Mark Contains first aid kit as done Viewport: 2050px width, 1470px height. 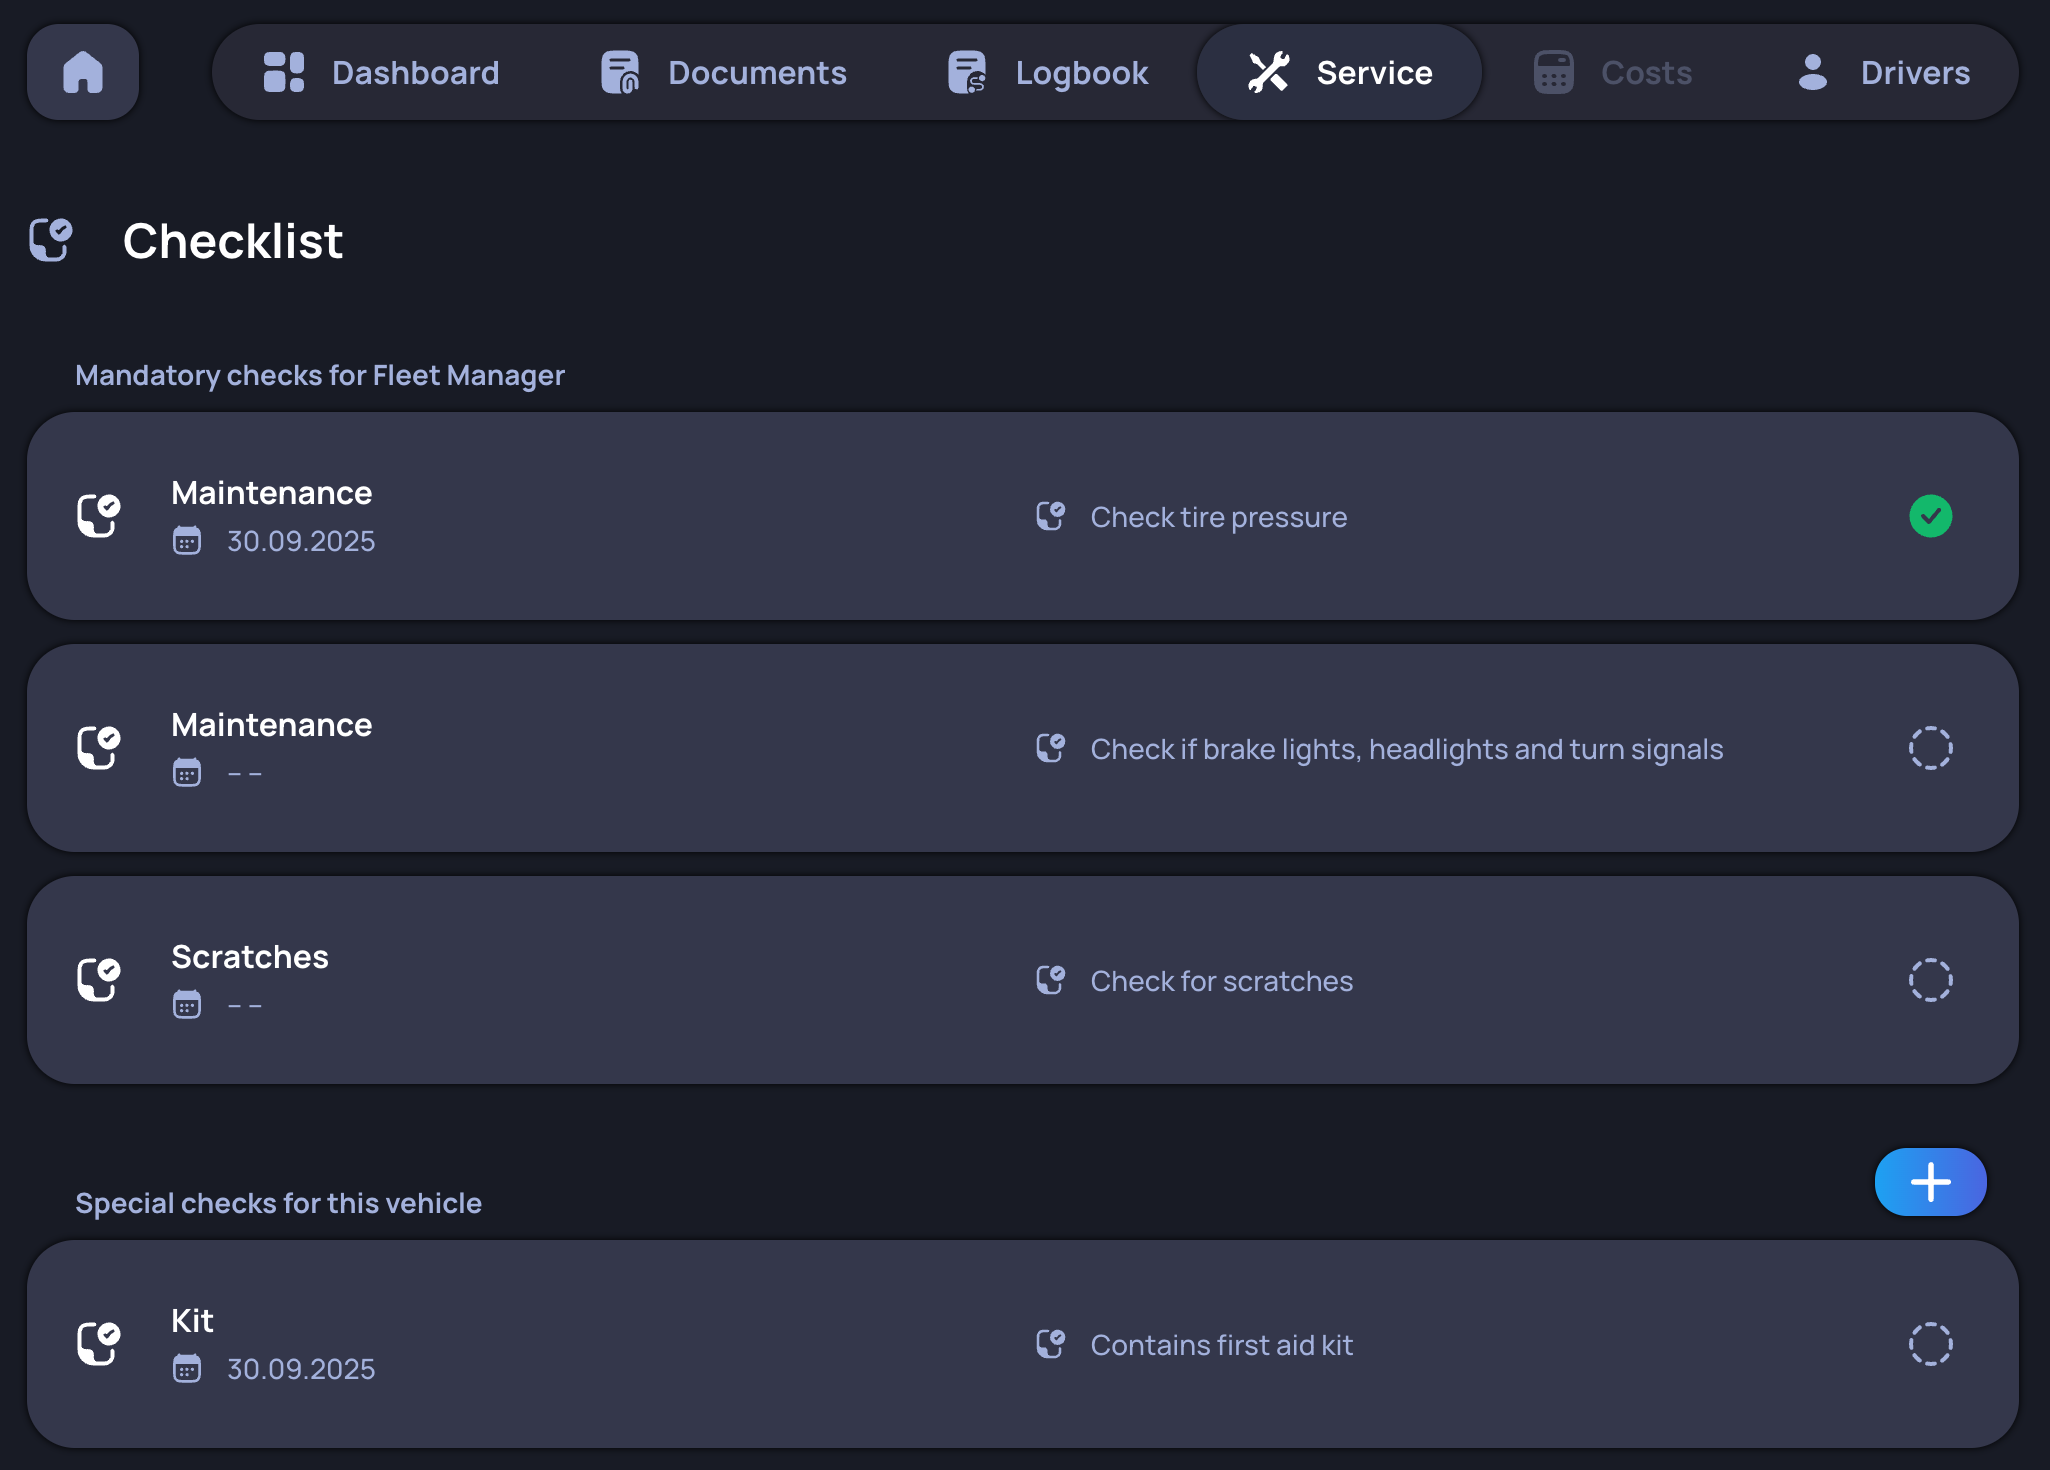(1930, 1344)
